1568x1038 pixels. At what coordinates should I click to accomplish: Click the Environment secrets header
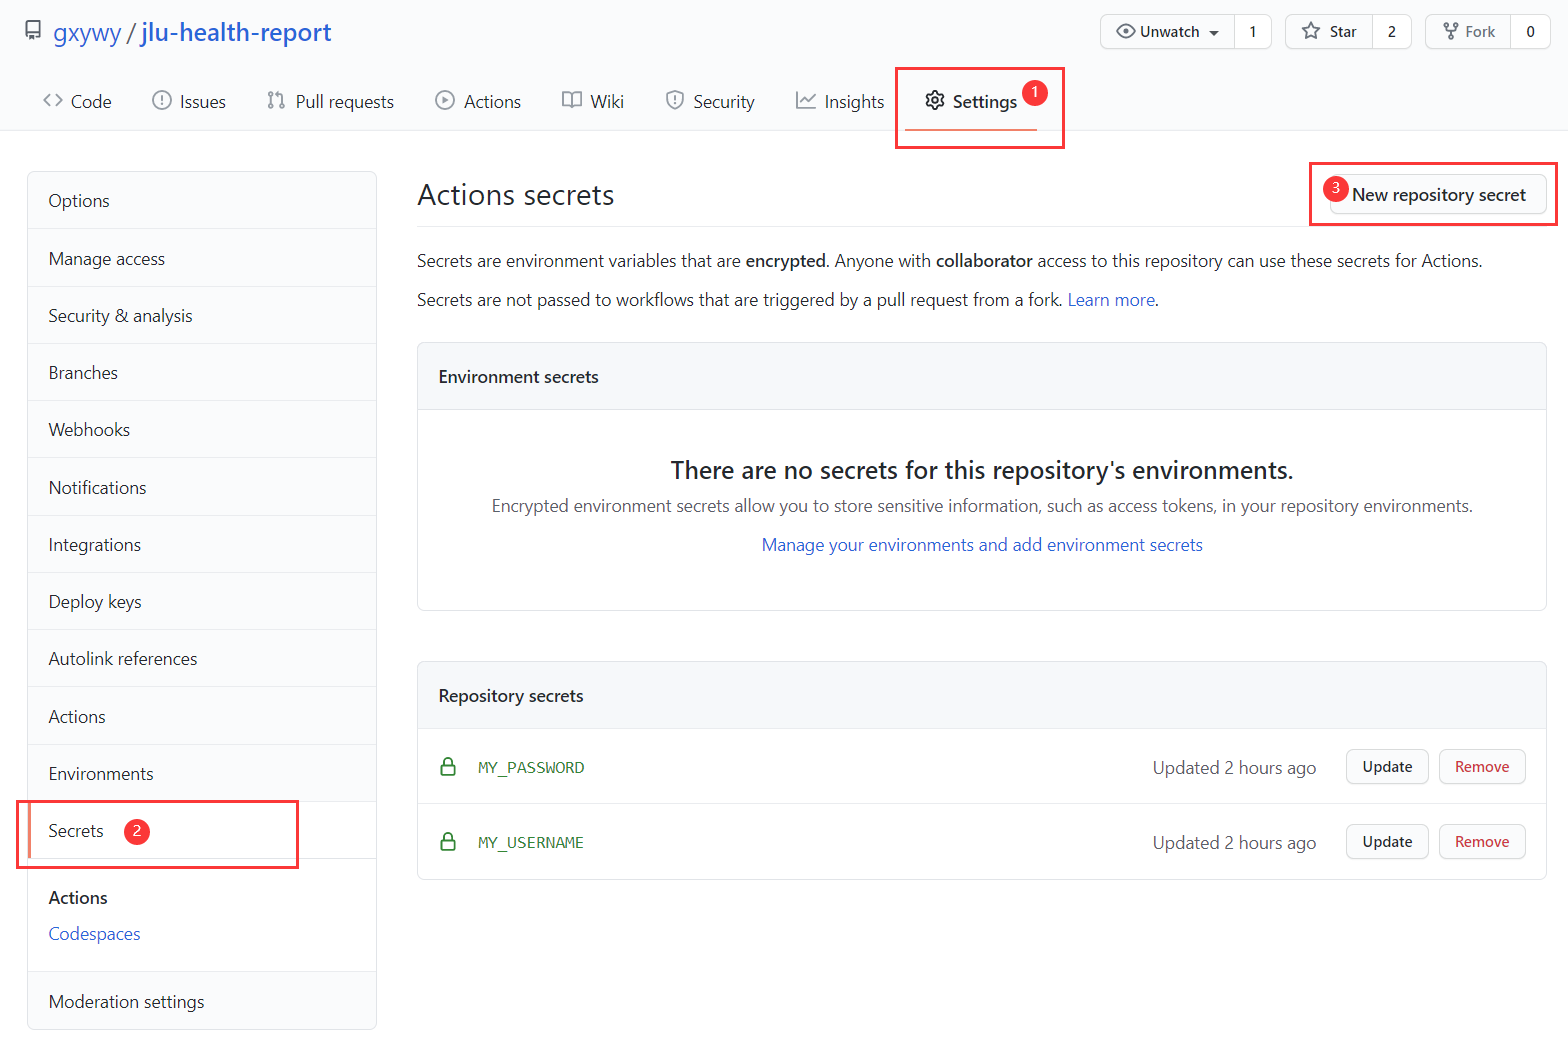pos(518,377)
